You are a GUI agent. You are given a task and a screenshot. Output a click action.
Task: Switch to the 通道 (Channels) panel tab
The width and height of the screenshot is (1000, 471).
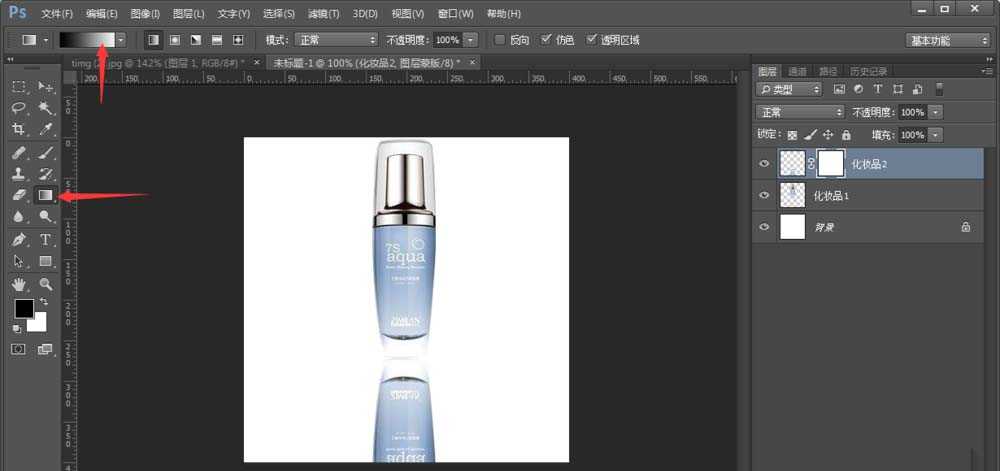coord(797,72)
